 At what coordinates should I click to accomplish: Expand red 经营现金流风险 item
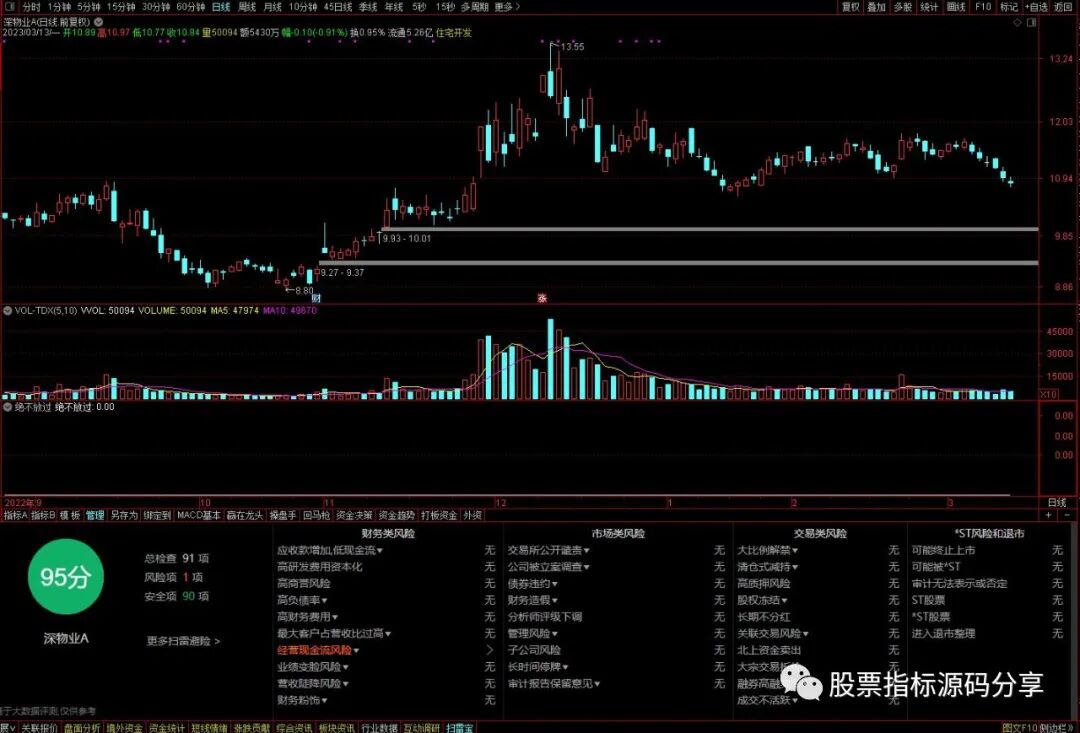coord(318,650)
